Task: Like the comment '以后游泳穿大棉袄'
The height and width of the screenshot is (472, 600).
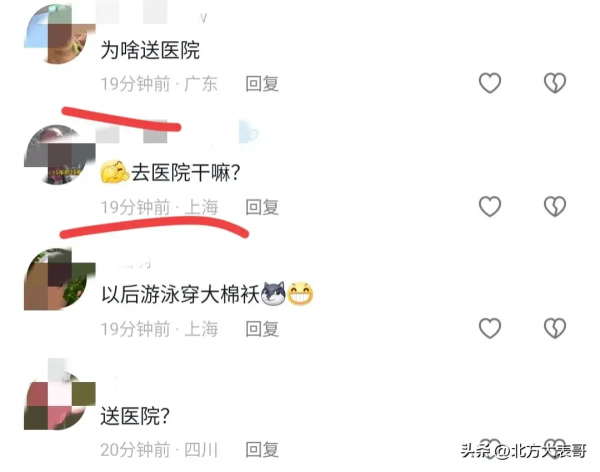Action: [x=490, y=328]
